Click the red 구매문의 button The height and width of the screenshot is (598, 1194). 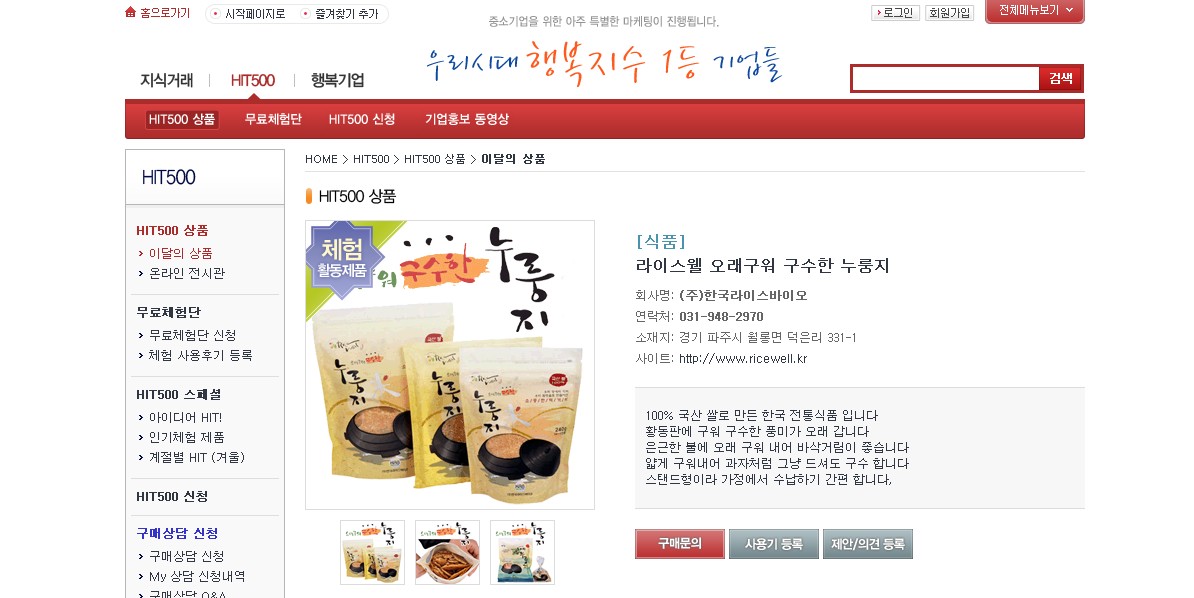pos(680,544)
